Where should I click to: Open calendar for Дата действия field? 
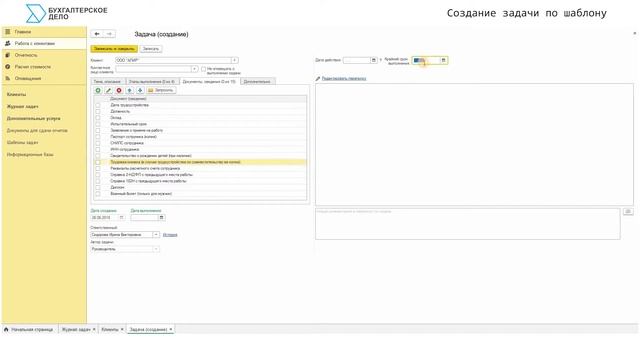coord(373,60)
